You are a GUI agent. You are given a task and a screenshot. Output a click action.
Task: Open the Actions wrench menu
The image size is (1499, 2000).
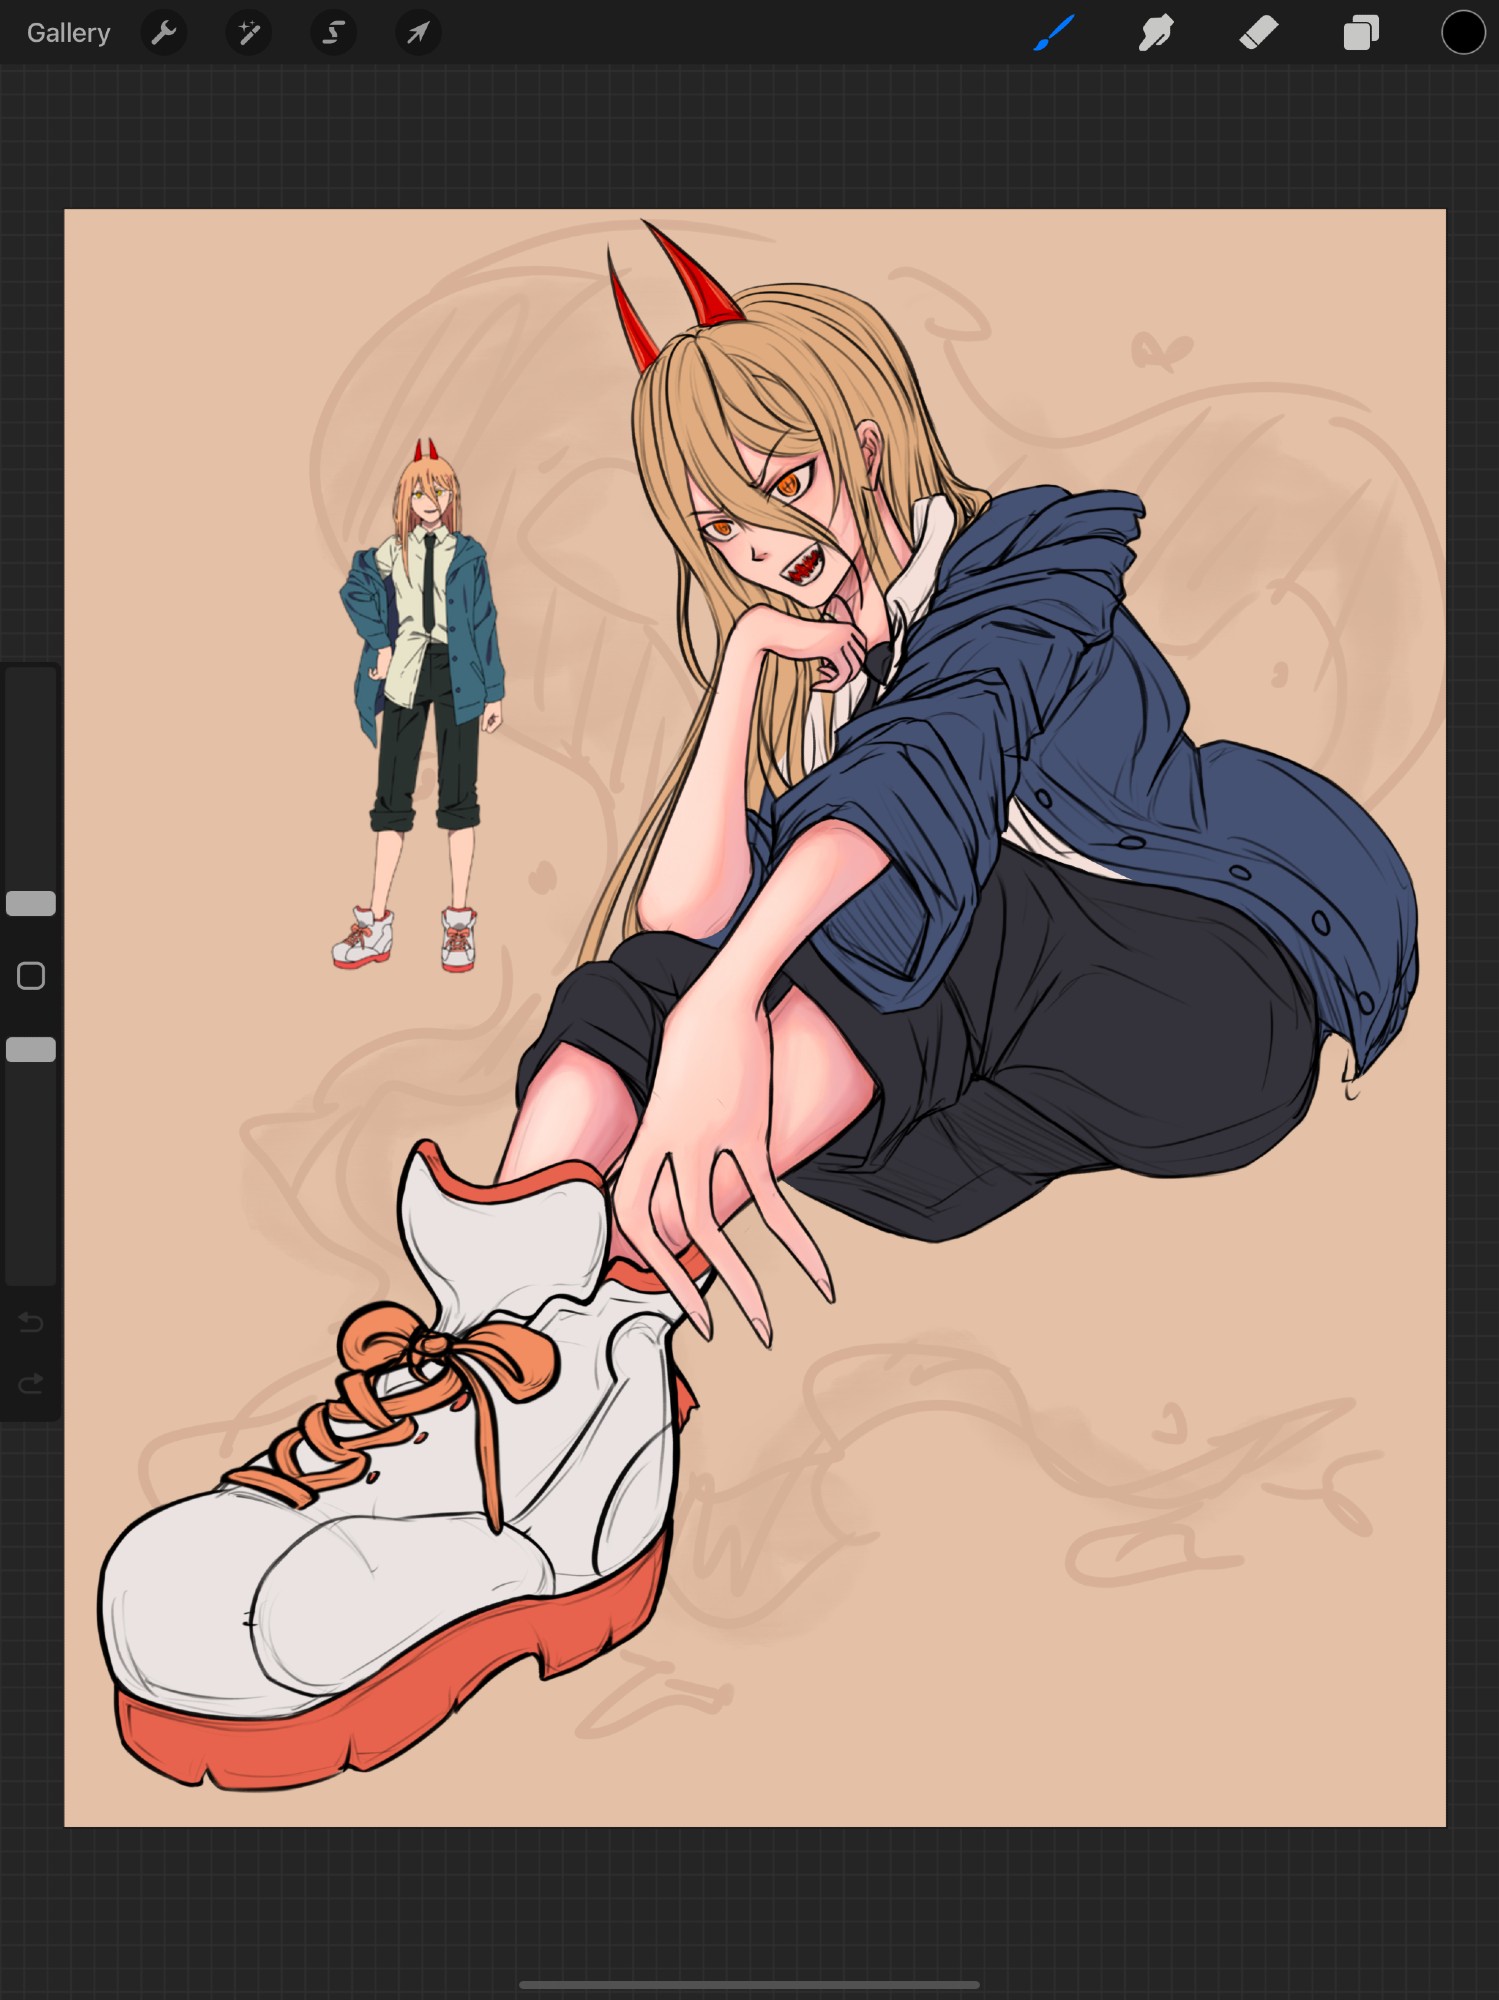[x=163, y=33]
